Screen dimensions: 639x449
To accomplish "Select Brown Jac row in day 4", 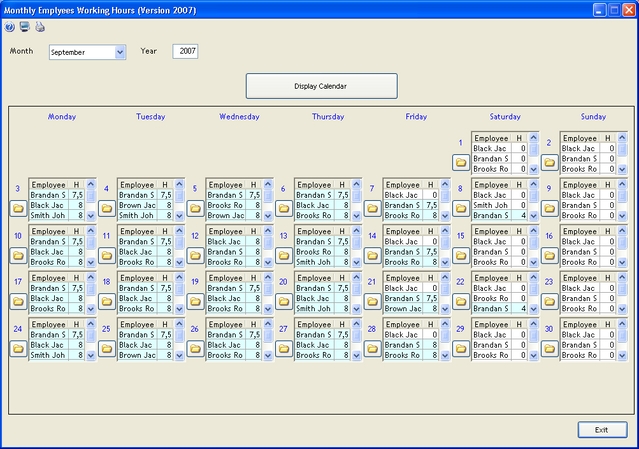I will pos(145,205).
